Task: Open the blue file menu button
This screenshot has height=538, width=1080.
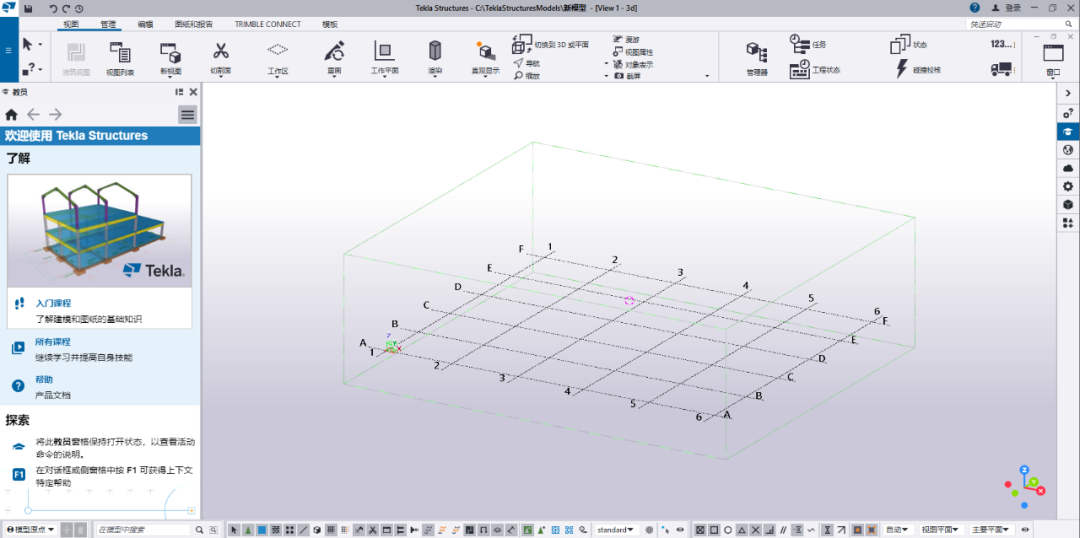Action: (8, 50)
